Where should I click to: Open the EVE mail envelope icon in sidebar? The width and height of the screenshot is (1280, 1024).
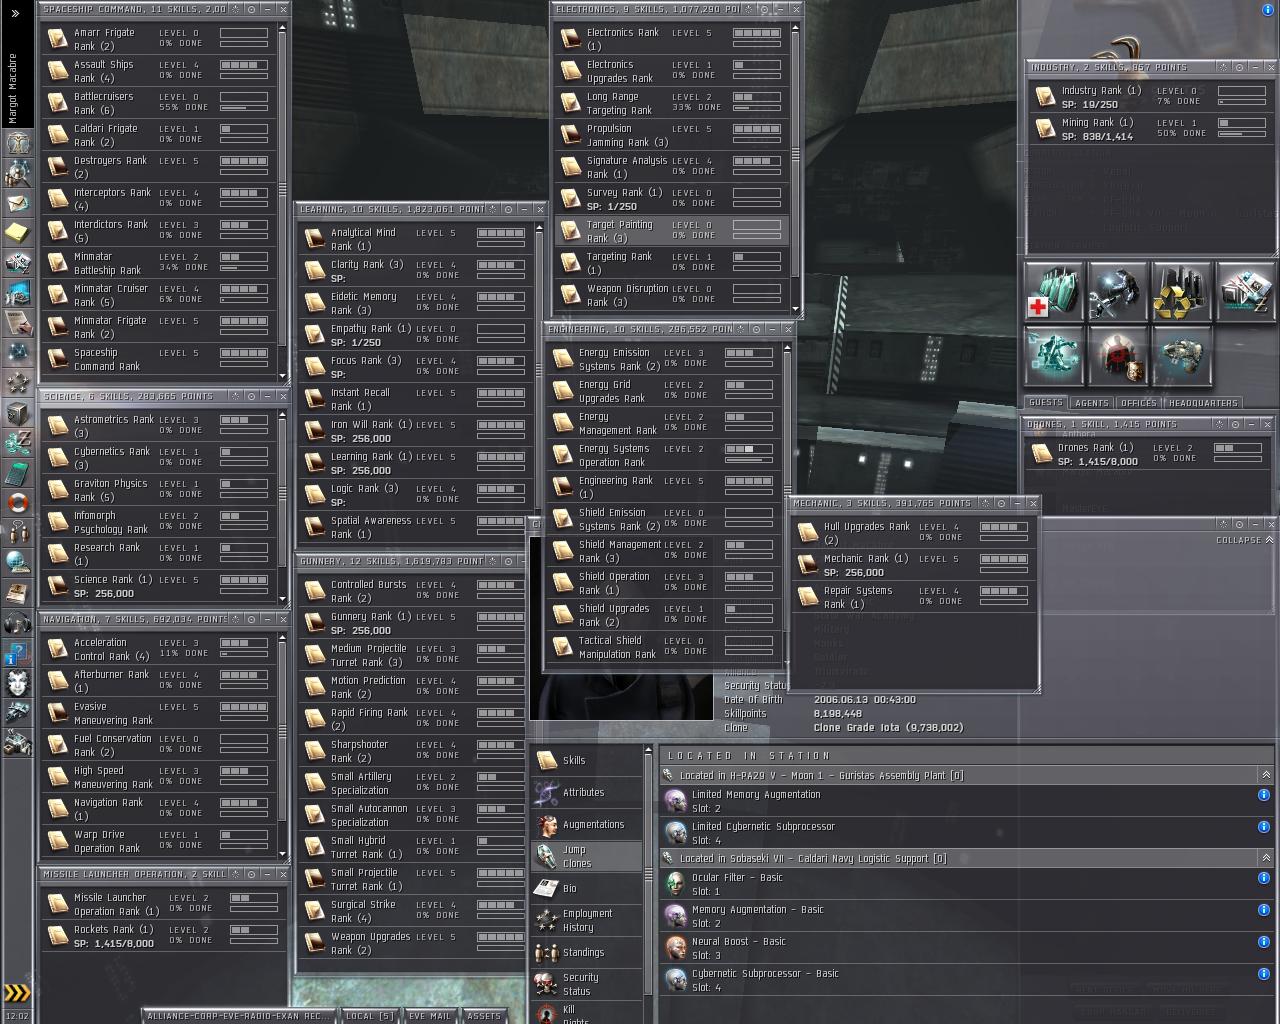click(x=17, y=202)
